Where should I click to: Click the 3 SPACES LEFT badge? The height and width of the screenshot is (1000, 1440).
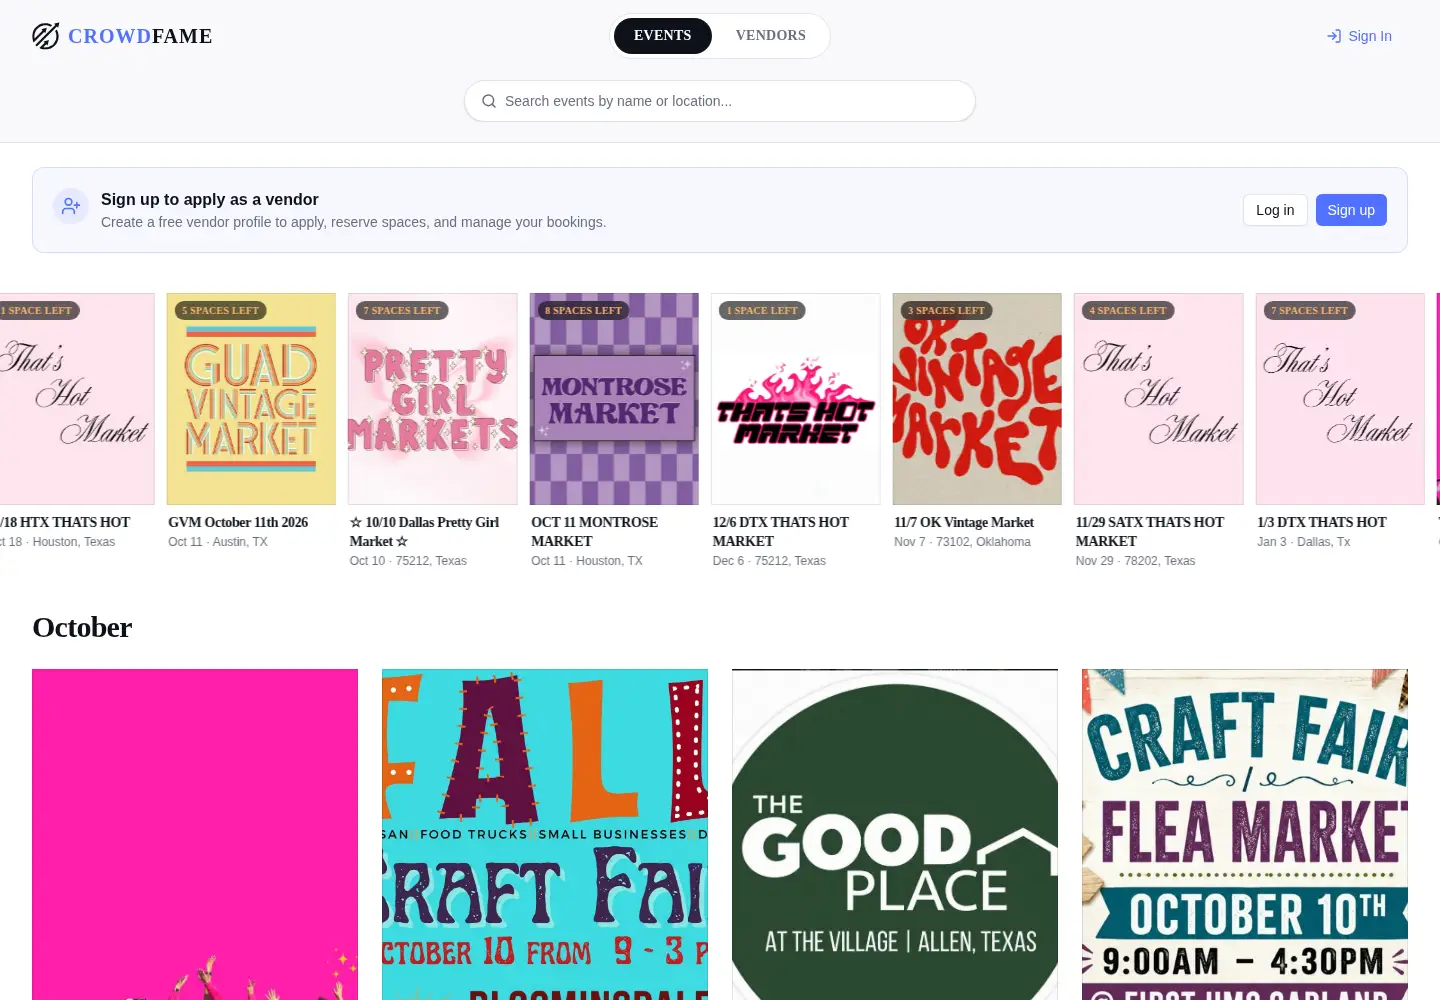(946, 310)
